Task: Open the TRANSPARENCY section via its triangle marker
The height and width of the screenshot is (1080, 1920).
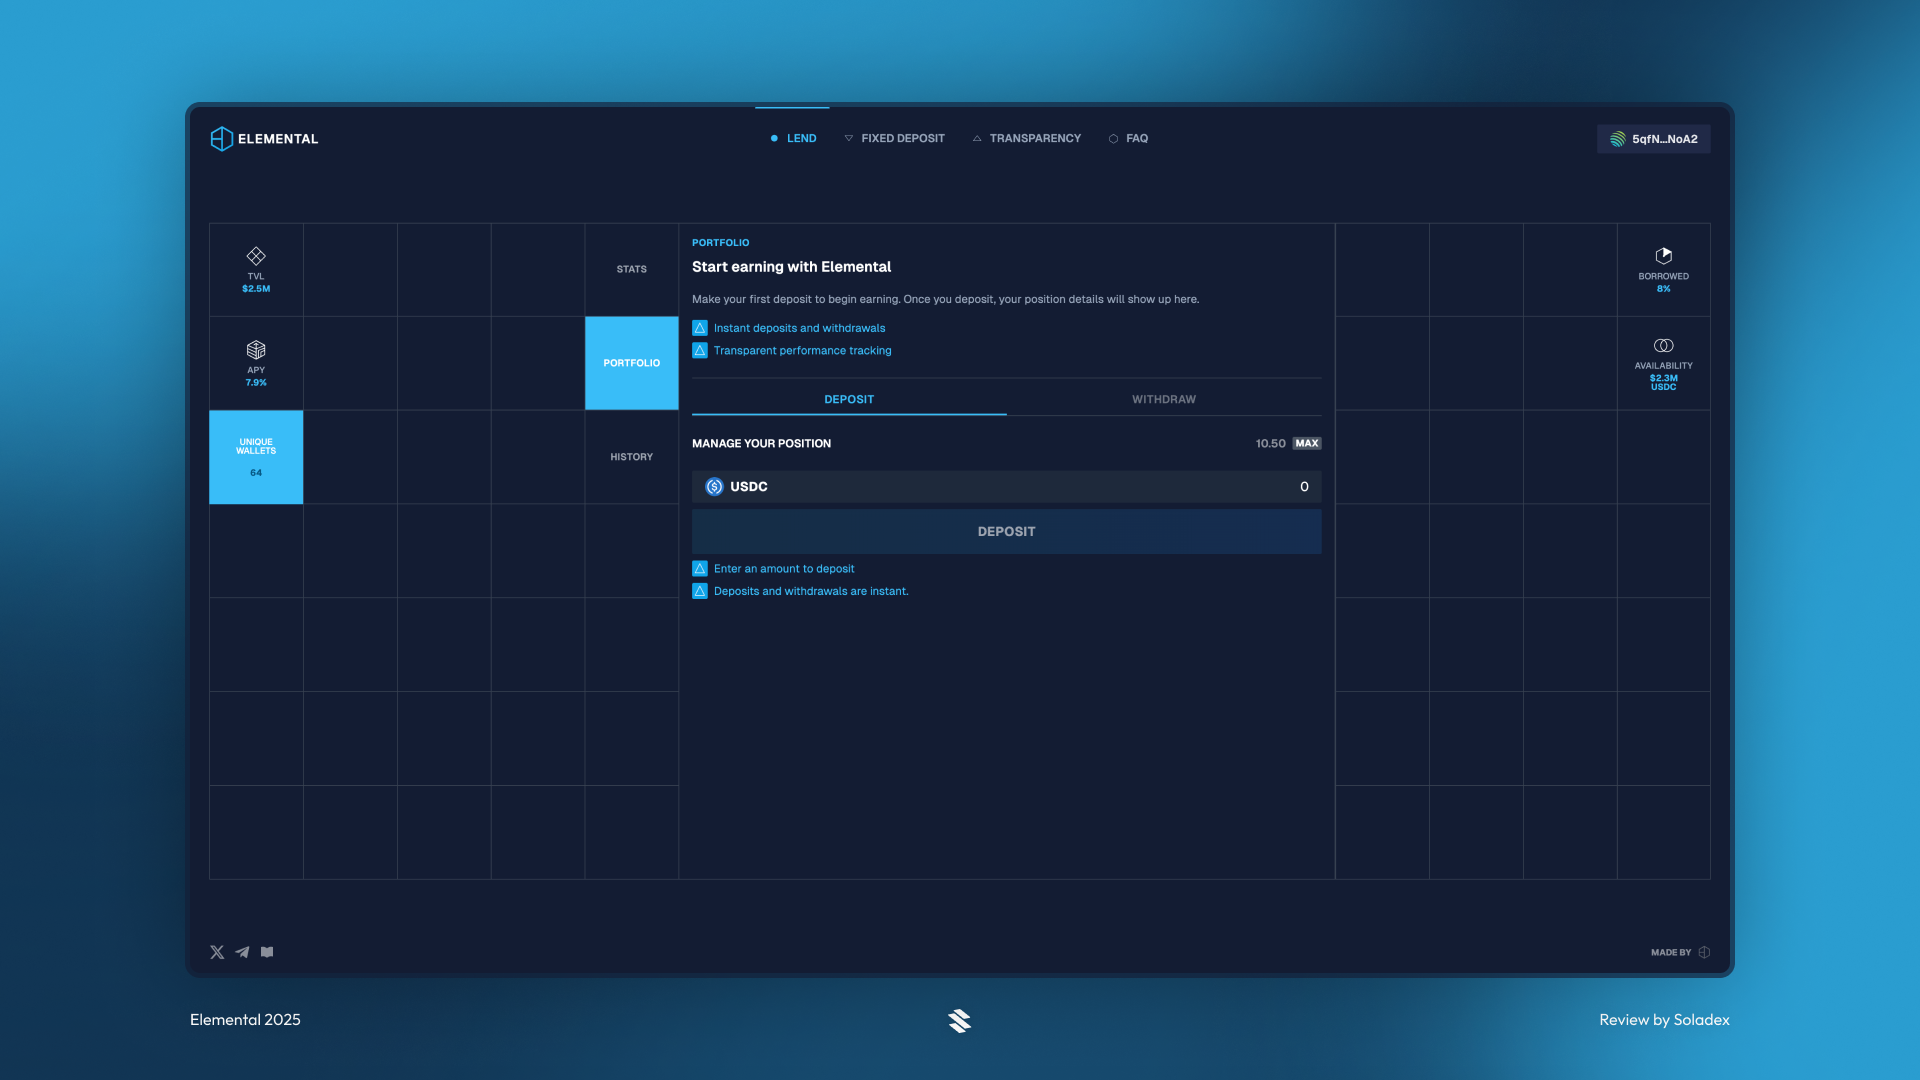Action: coord(977,138)
